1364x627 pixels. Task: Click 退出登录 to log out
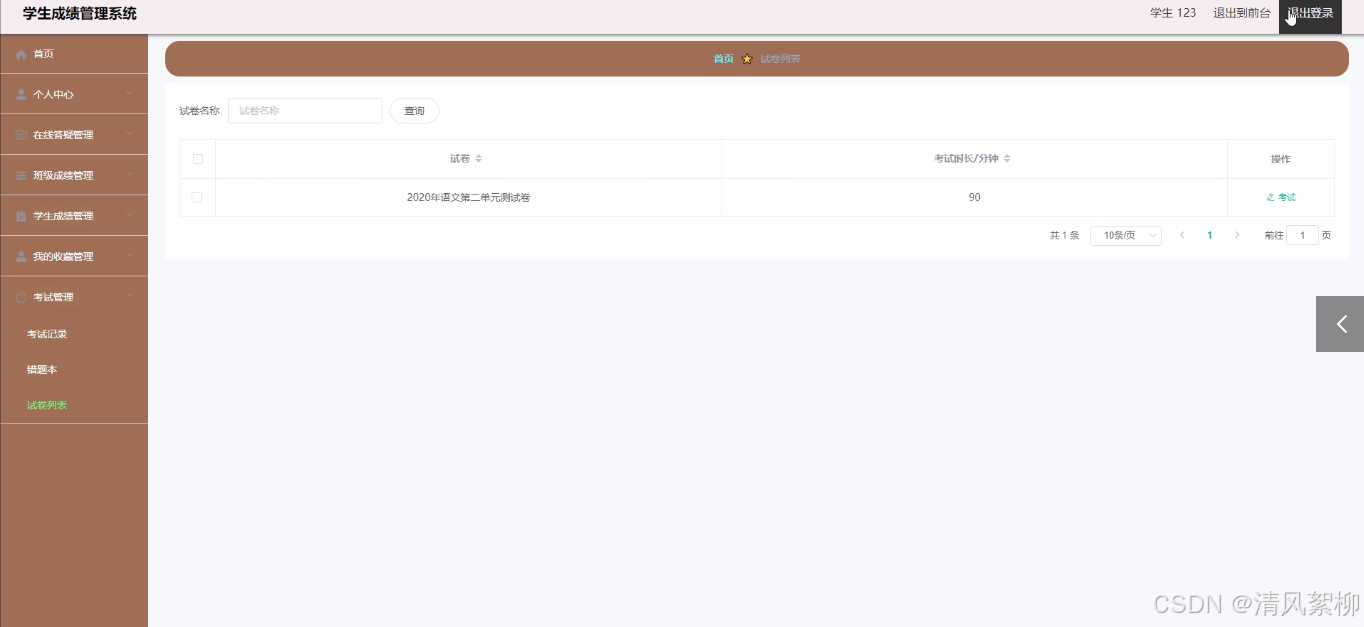(x=1310, y=14)
